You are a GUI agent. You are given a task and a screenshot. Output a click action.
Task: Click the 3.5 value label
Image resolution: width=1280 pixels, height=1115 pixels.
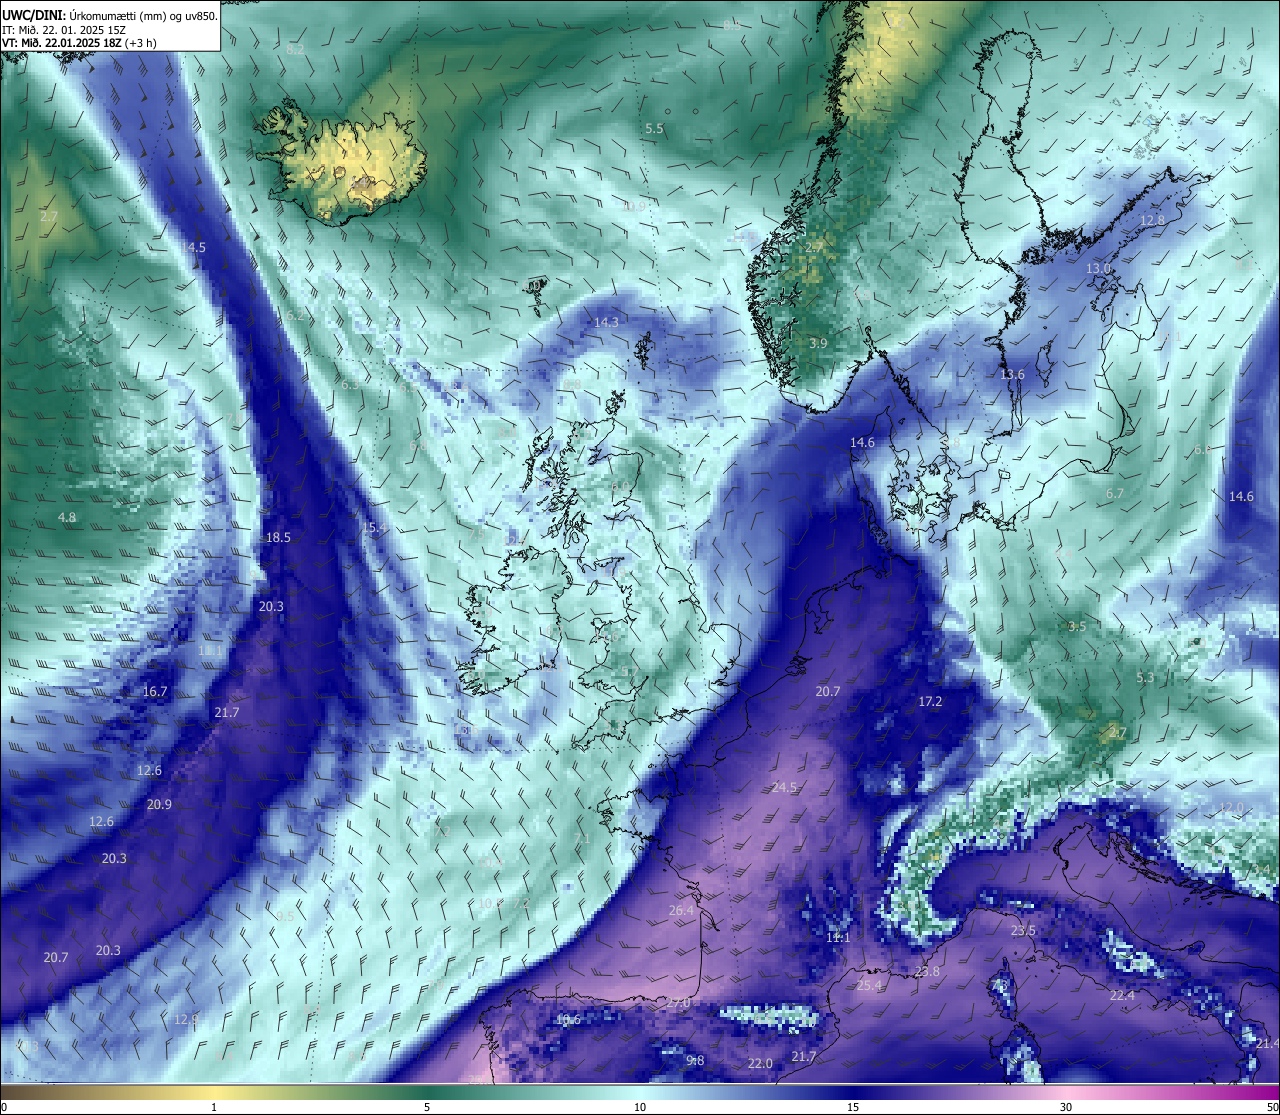1077,627
